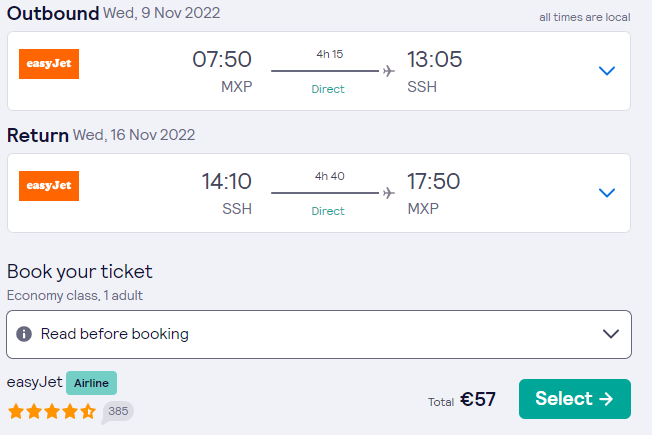Click the outbound arrival time 13:05

tap(434, 59)
